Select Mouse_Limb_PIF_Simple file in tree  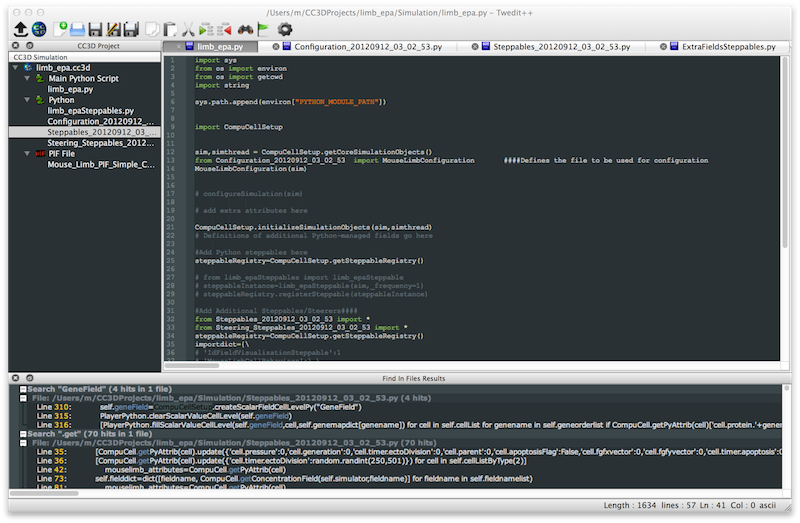[100, 164]
